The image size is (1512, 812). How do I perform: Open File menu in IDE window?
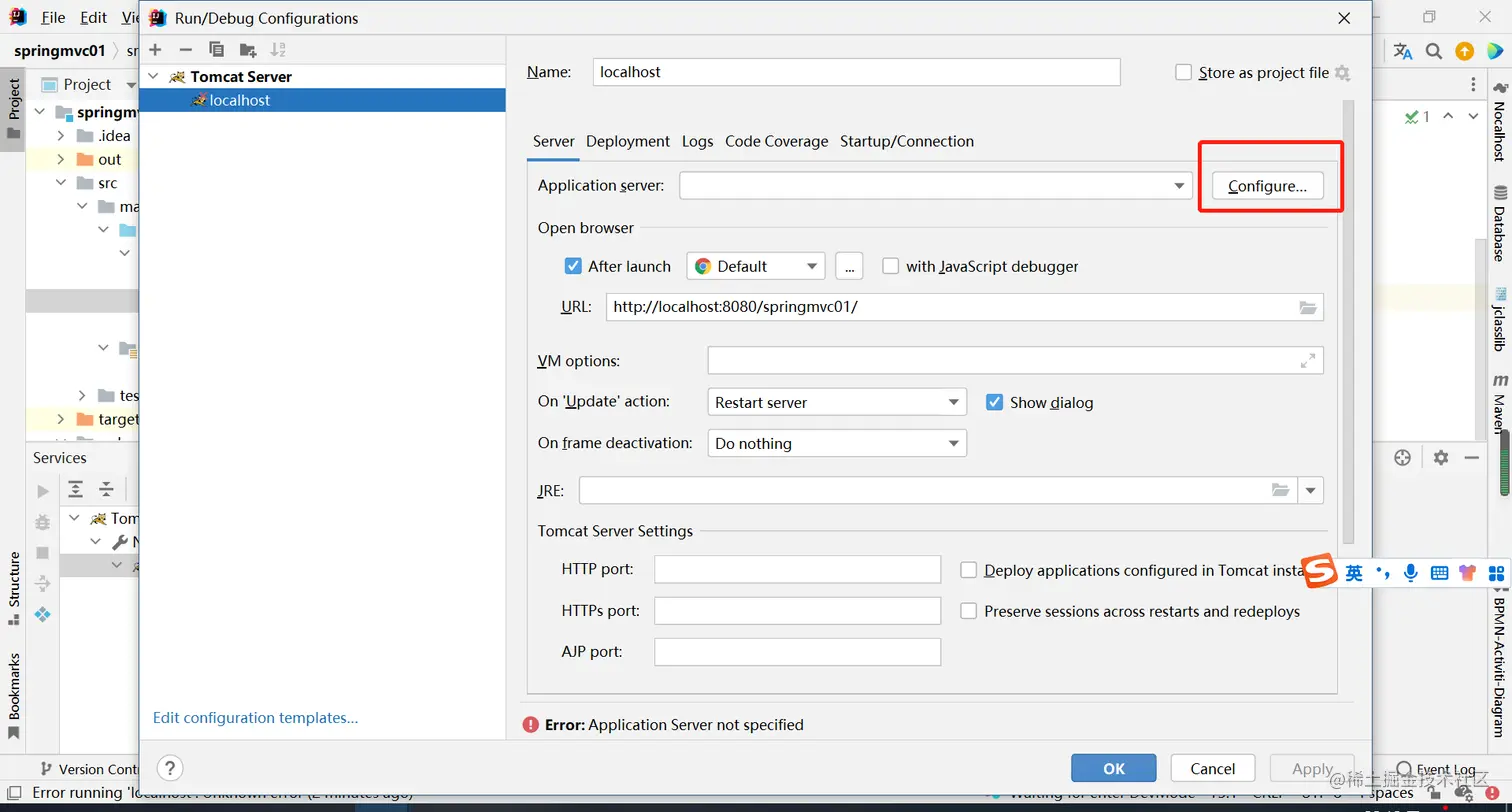click(x=53, y=18)
